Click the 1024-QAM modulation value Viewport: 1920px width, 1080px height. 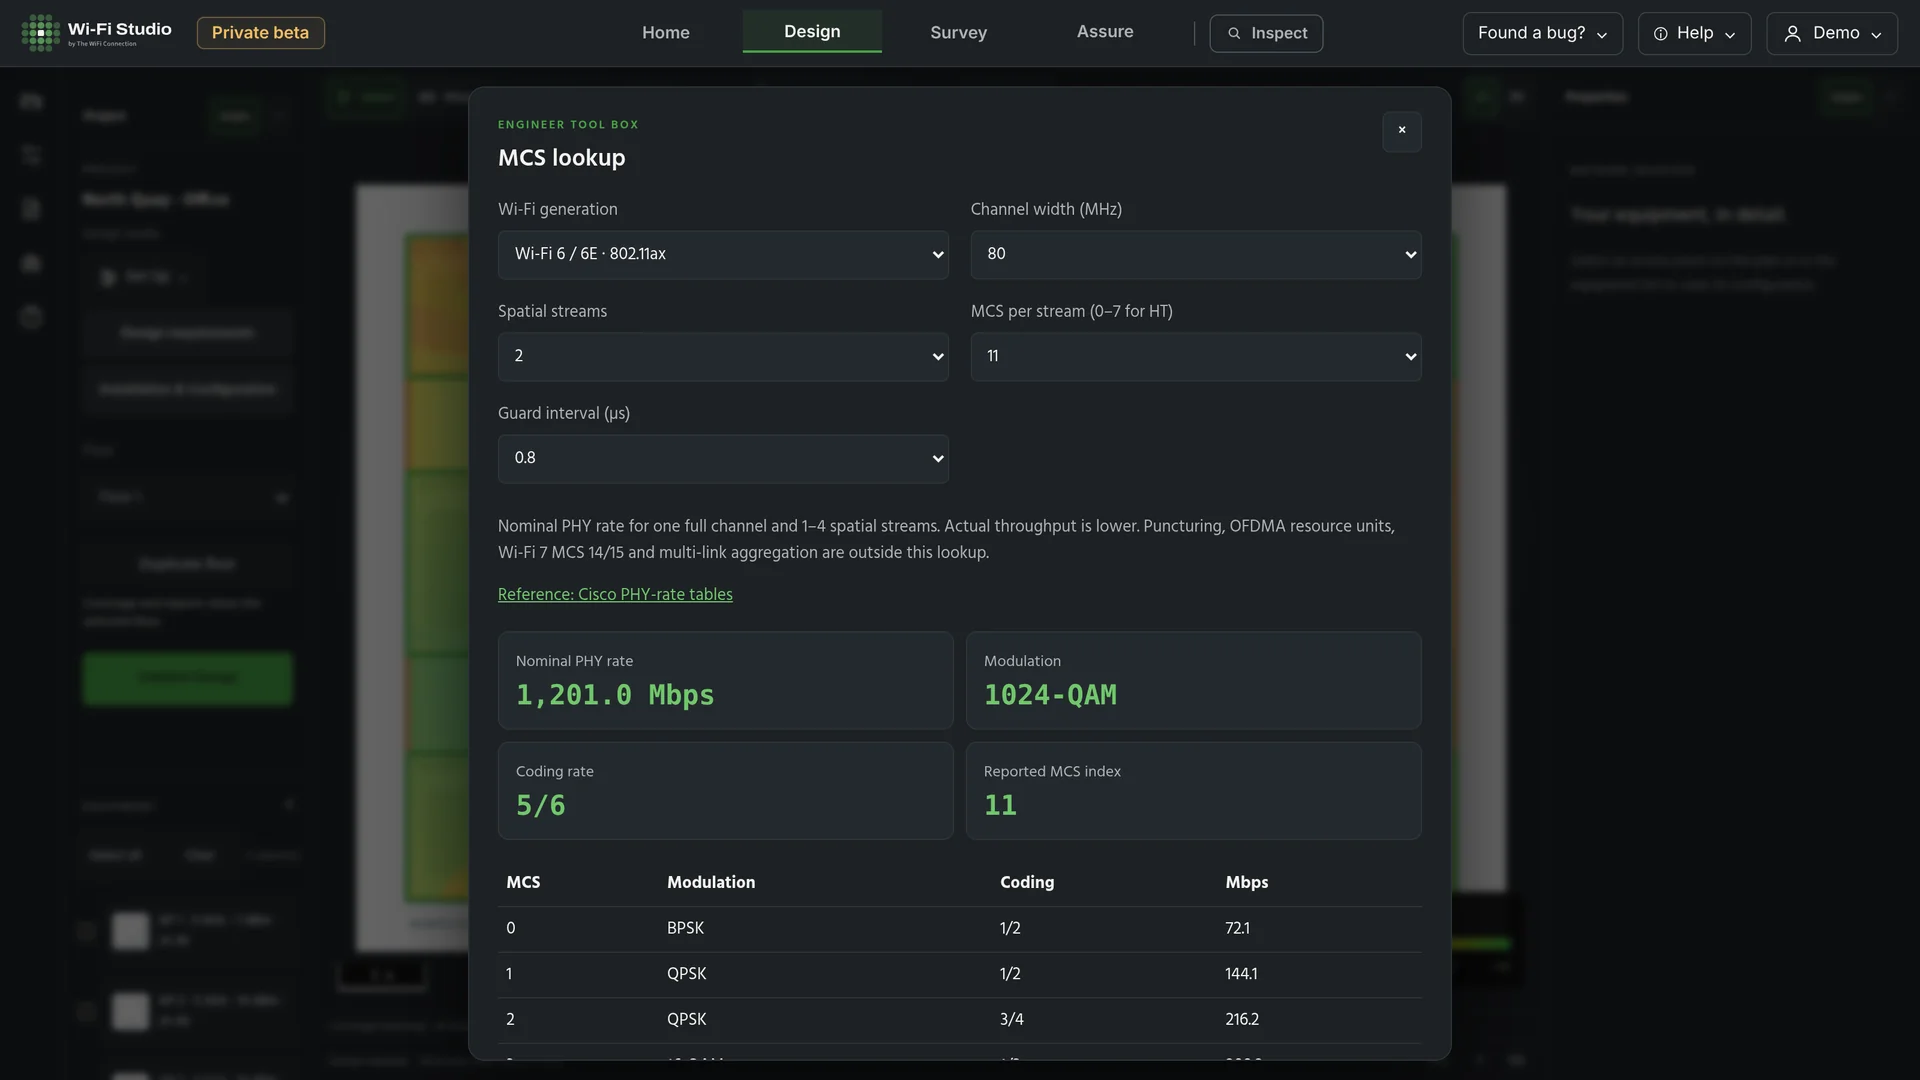[1050, 695]
